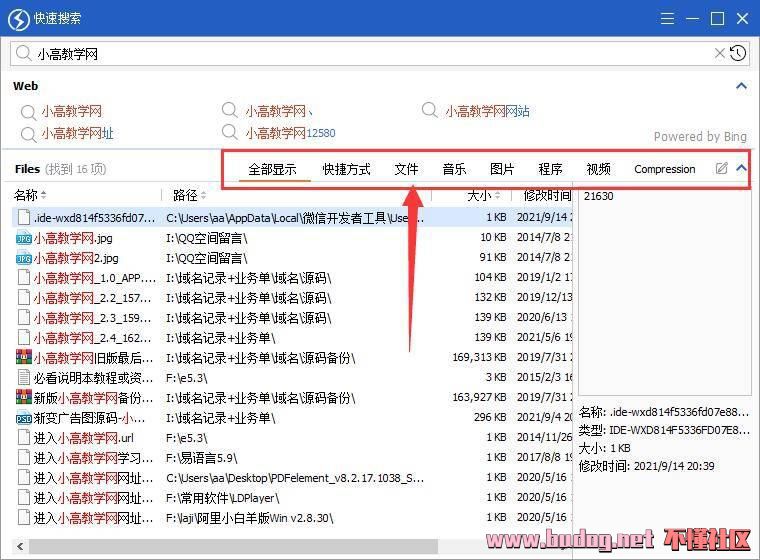
Task: Switch to the Compression filter tab
Action: click(665, 169)
